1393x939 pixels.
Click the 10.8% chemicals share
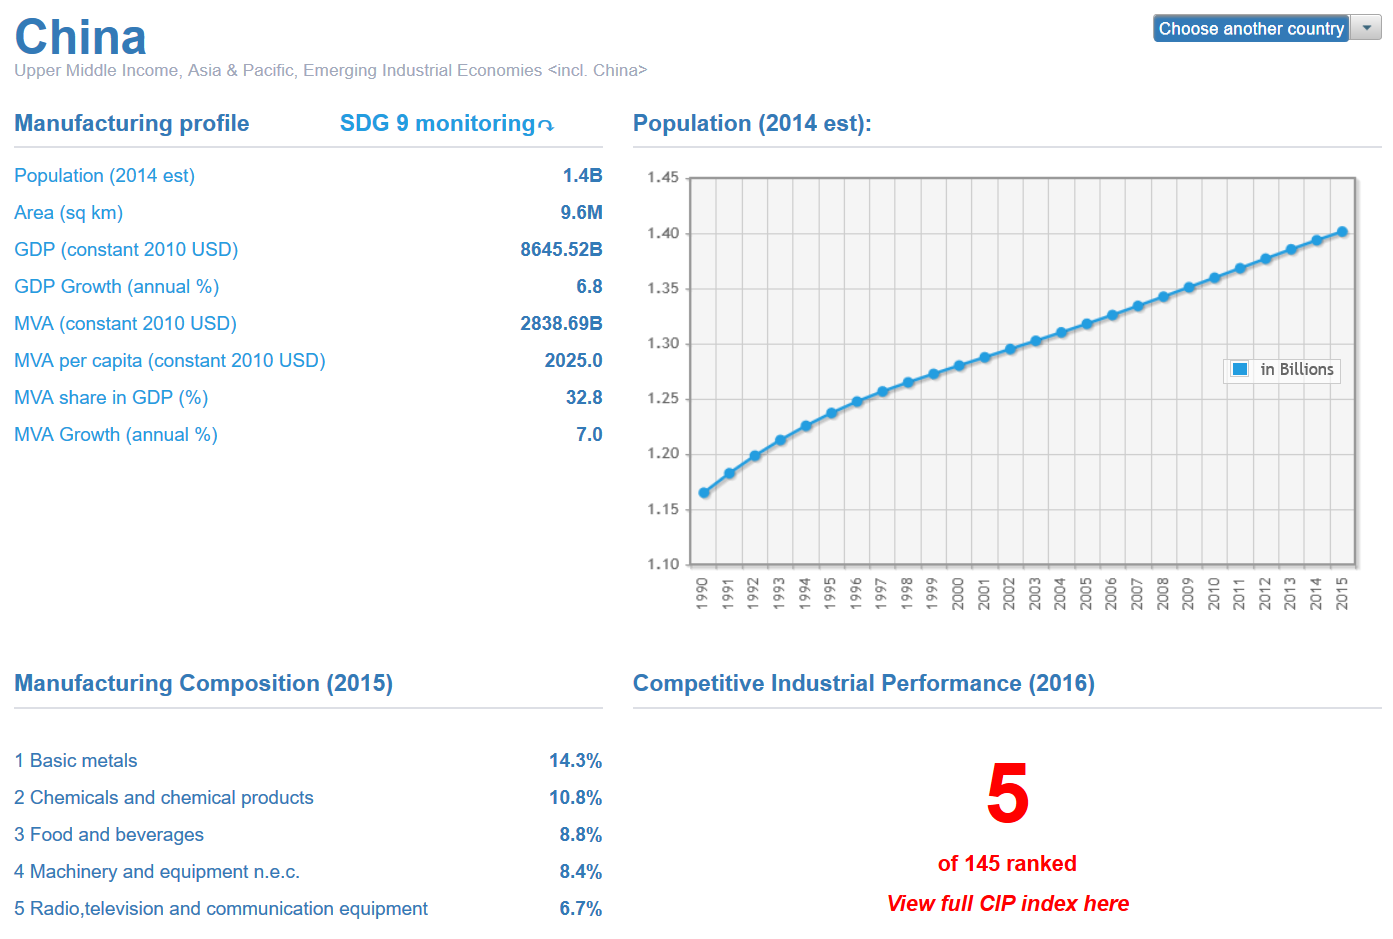(575, 798)
